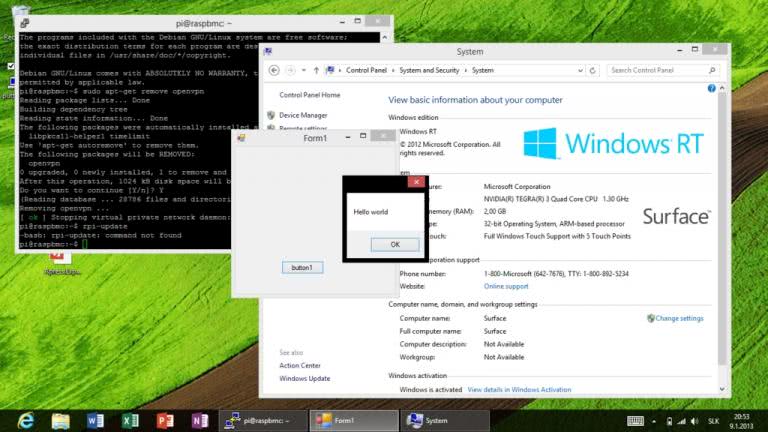Maximize the System window

(695, 49)
